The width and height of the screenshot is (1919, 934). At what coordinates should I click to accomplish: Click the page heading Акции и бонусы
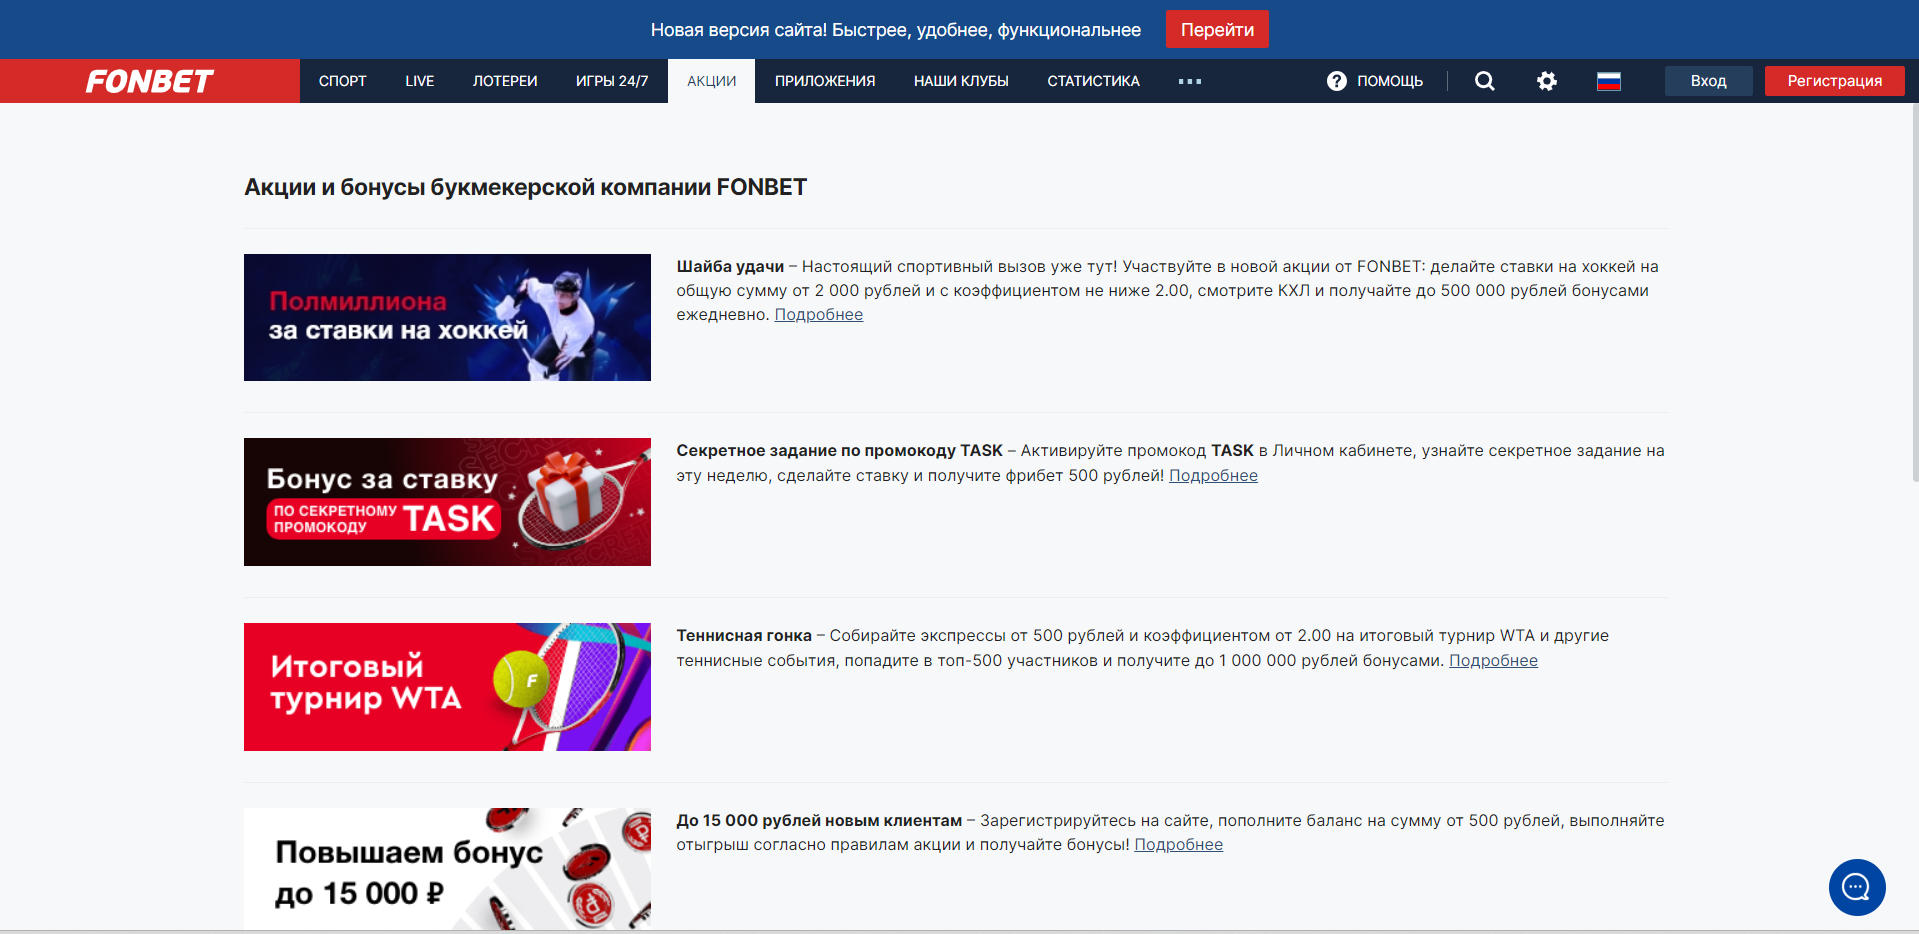pos(526,187)
